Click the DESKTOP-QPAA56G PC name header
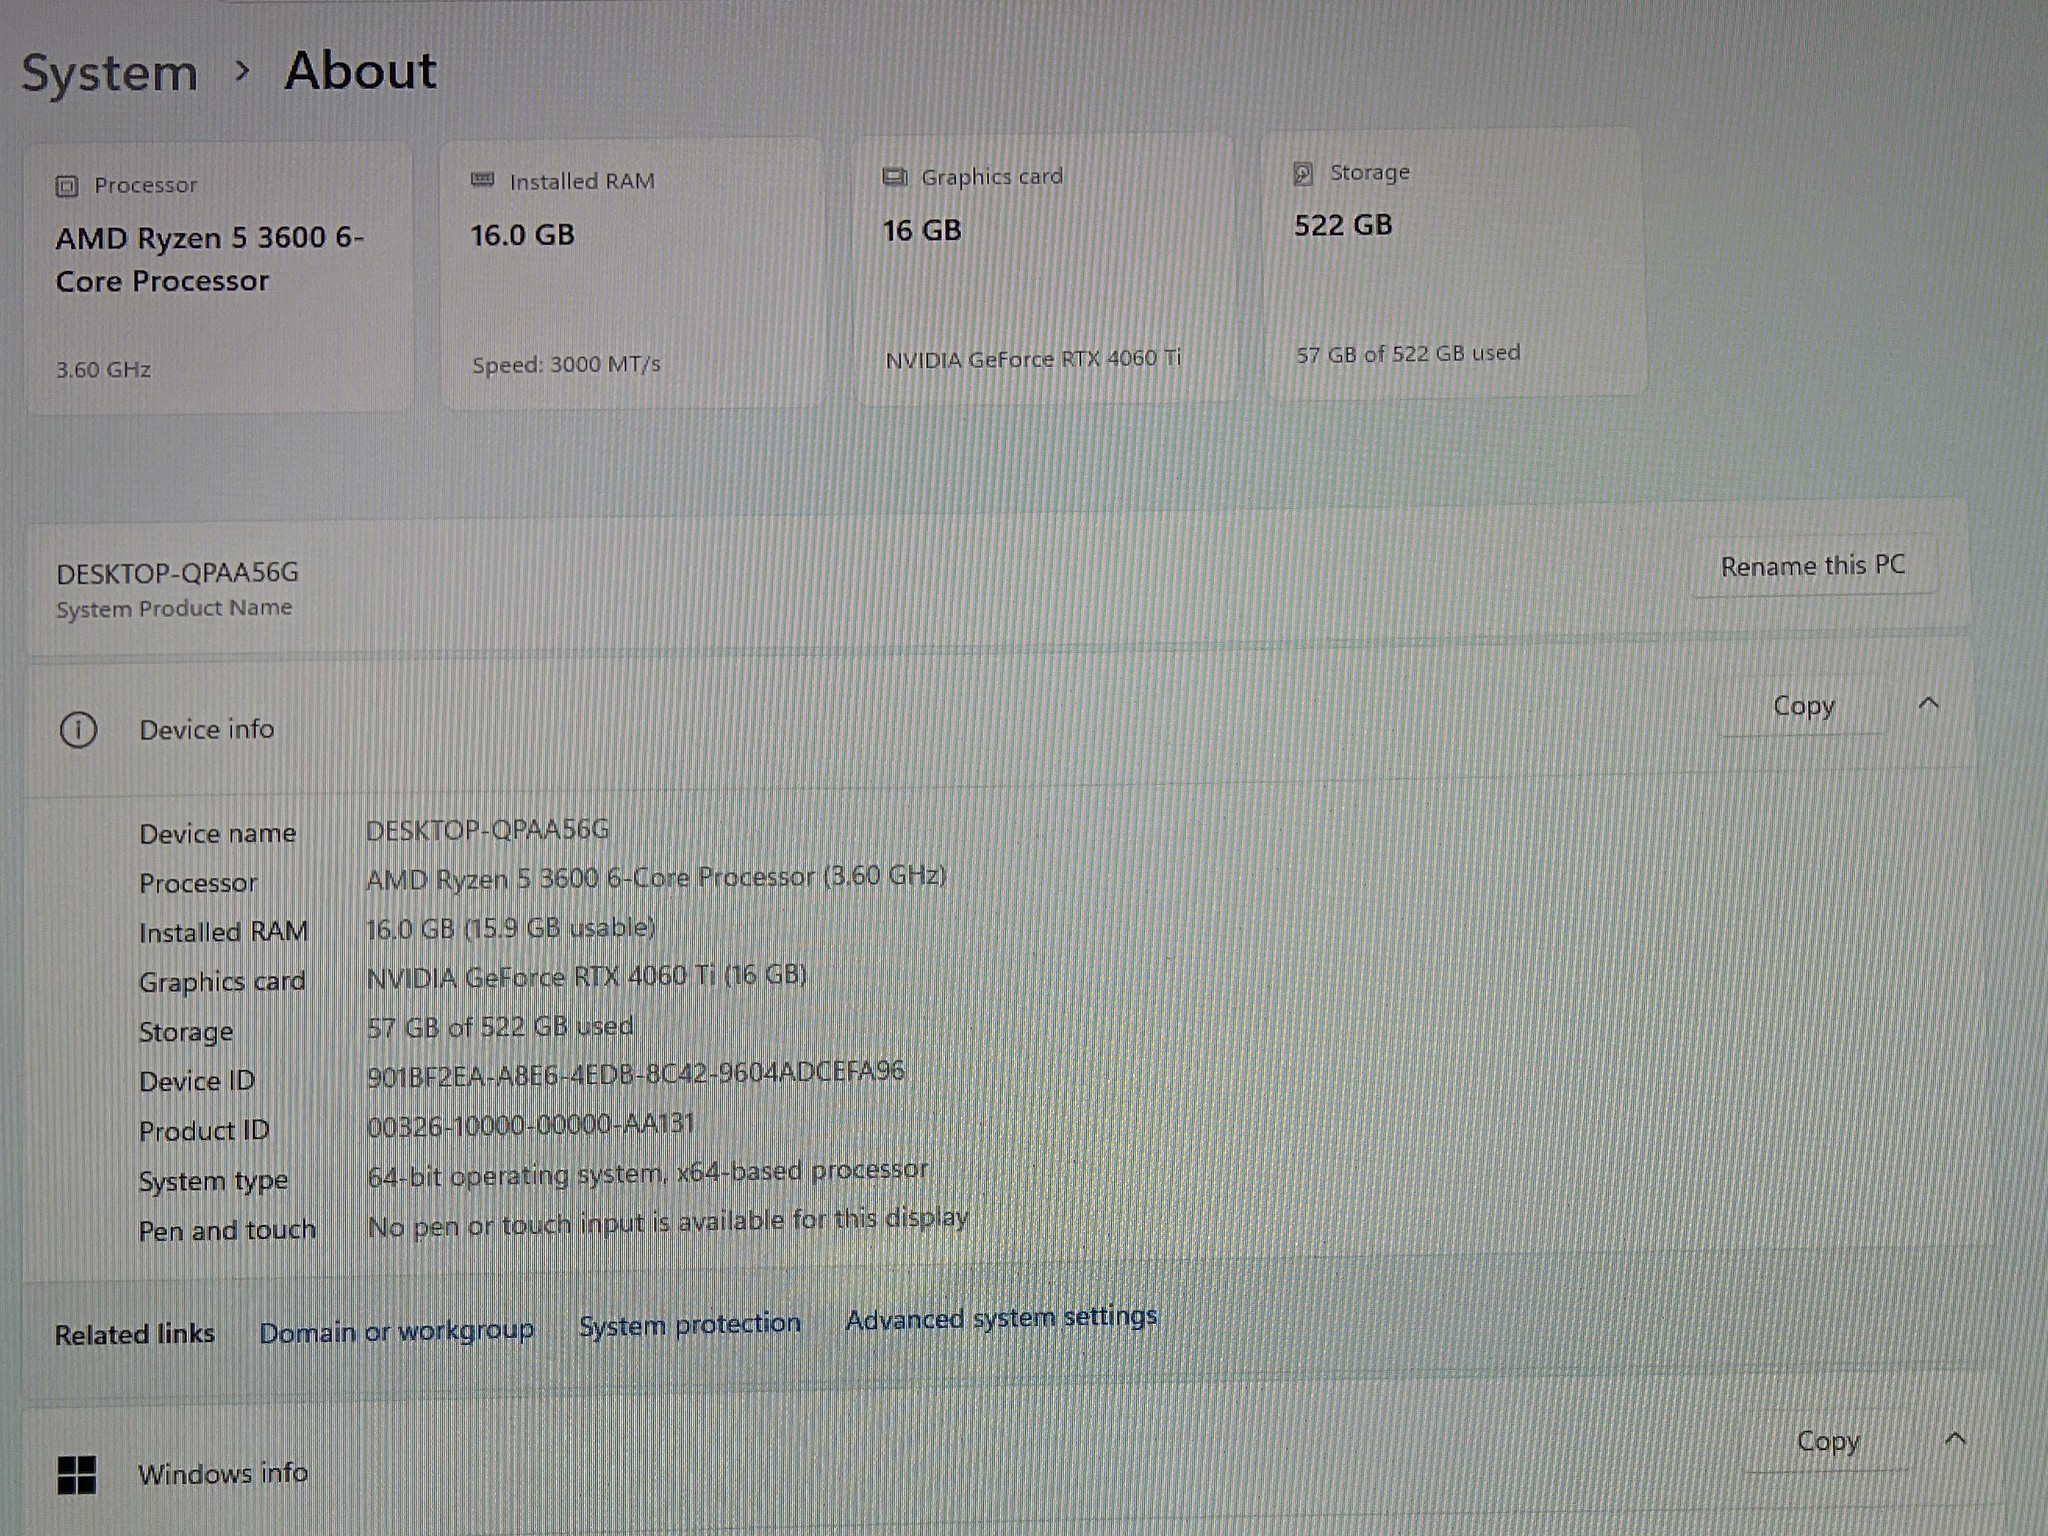2048x1536 pixels. pyautogui.click(x=178, y=573)
